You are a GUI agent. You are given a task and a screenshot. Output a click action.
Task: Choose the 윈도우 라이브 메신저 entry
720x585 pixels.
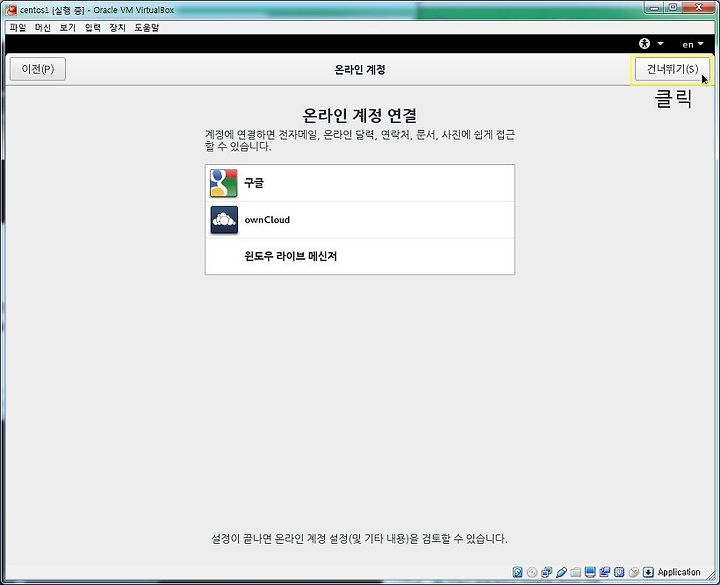360,256
